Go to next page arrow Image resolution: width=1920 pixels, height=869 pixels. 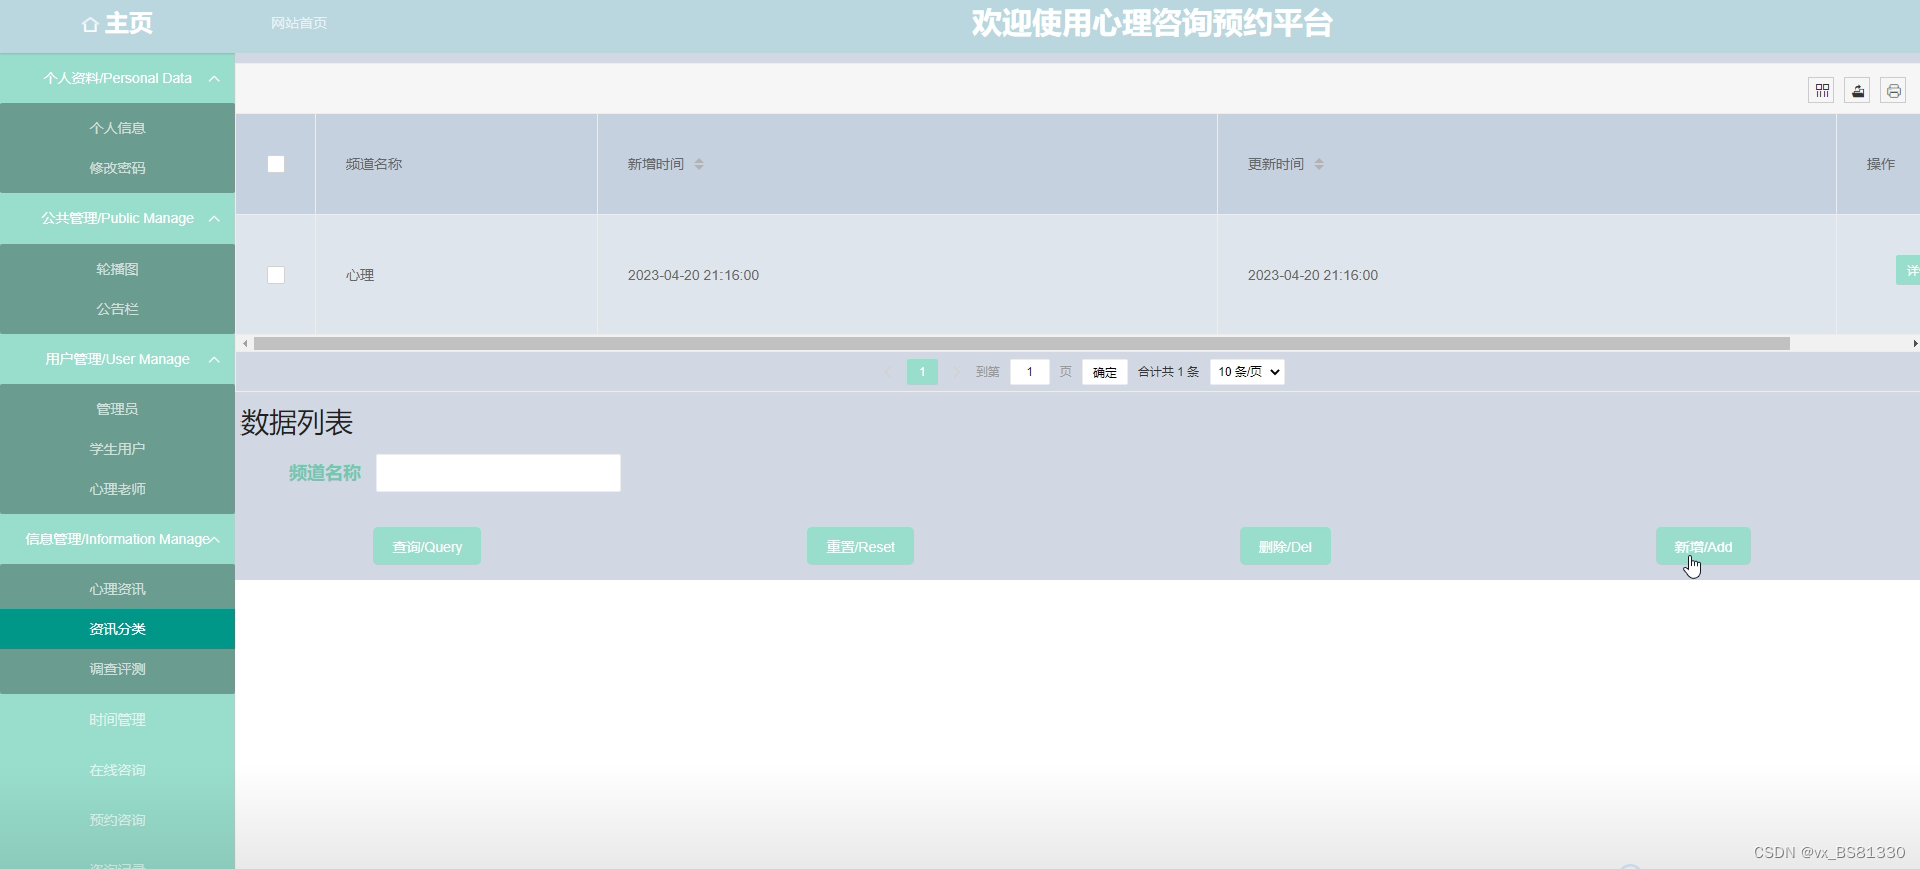tap(956, 372)
